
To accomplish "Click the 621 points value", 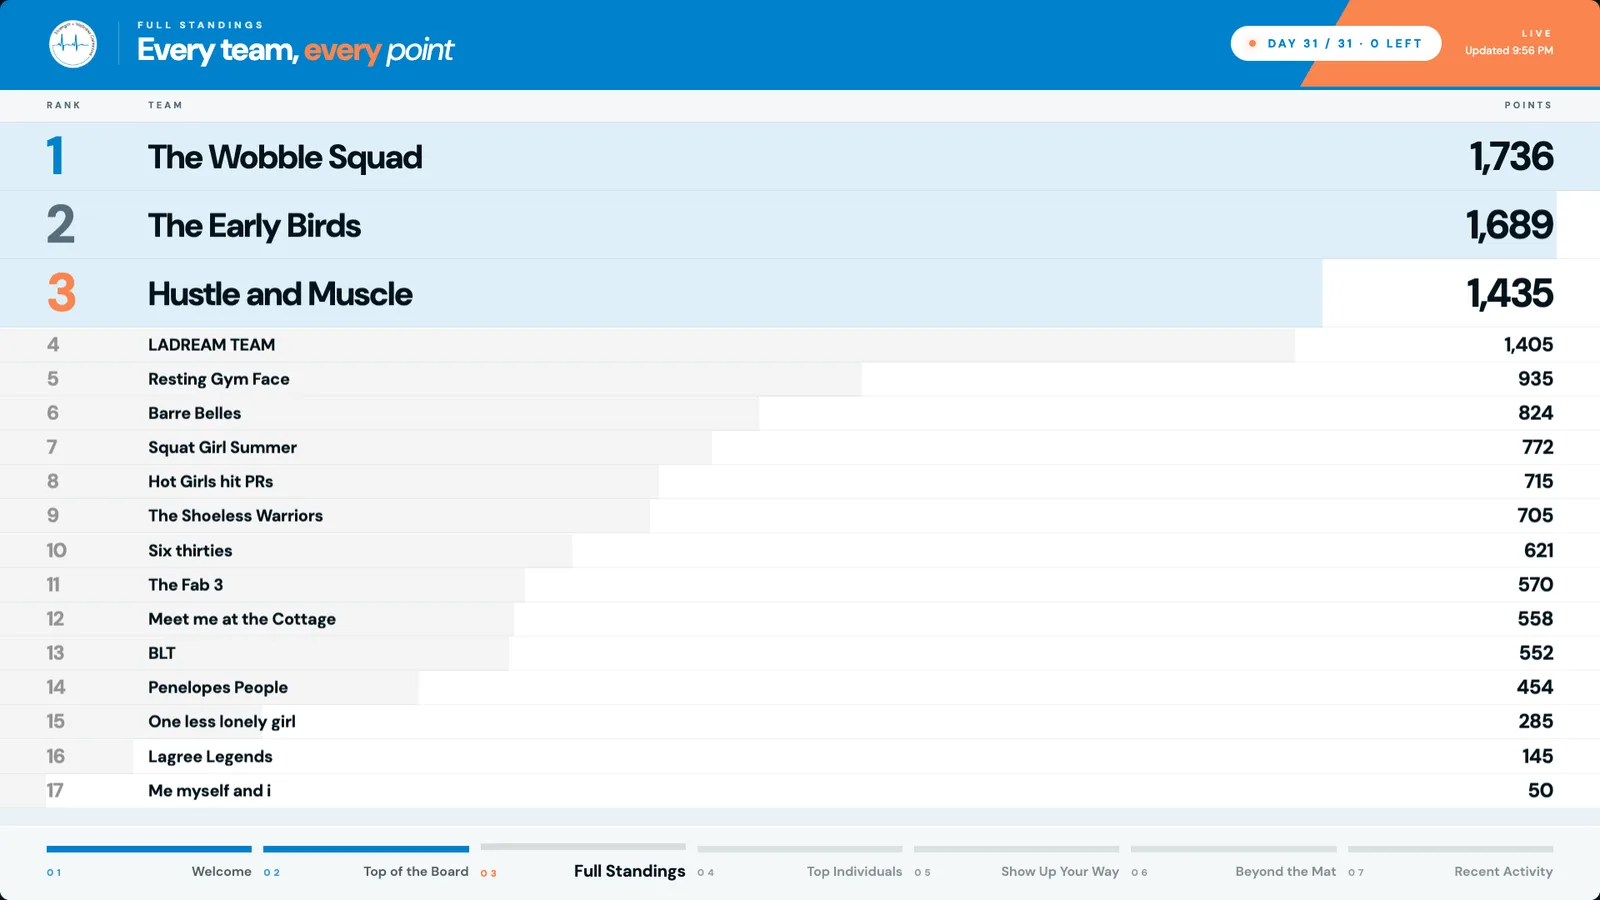I will pyautogui.click(x=1539, y=550).
